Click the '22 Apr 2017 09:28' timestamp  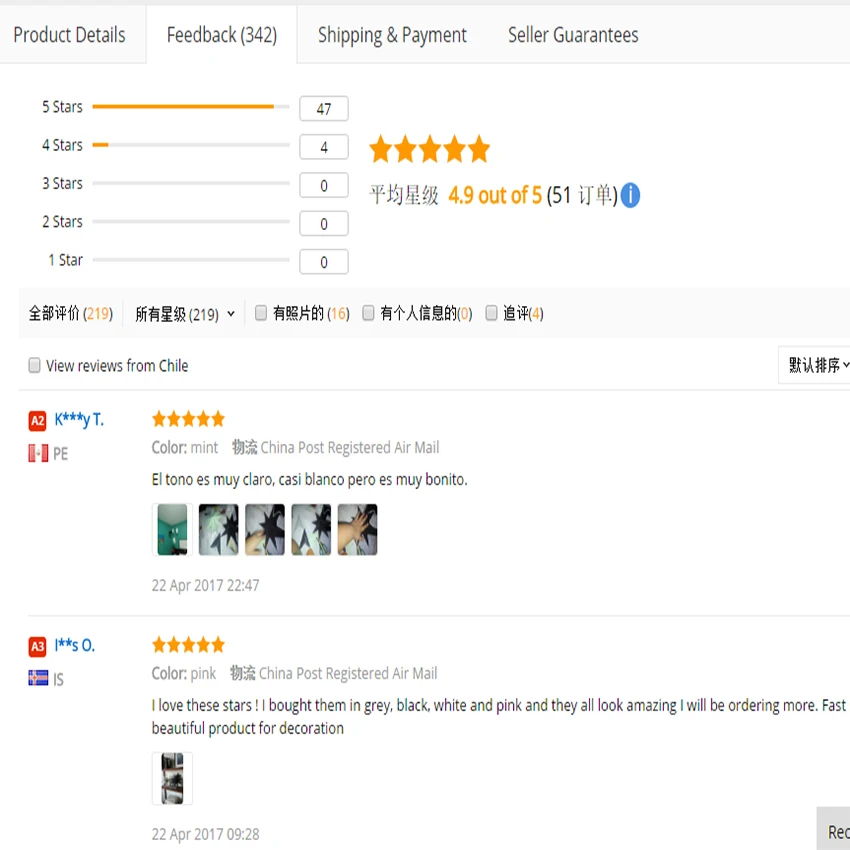coord(205,834)
